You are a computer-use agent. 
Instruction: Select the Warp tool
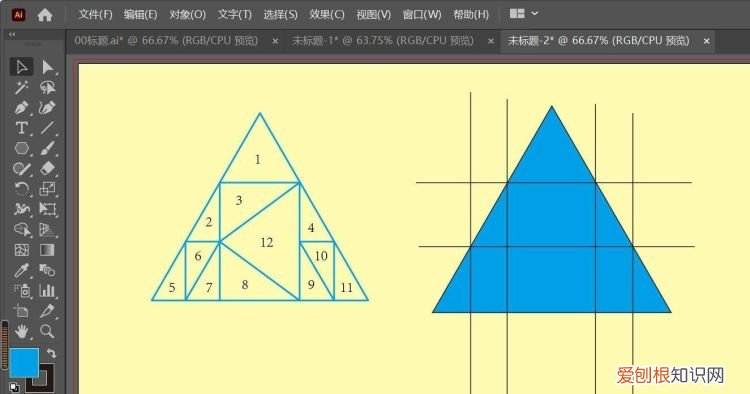pos(22,209)
